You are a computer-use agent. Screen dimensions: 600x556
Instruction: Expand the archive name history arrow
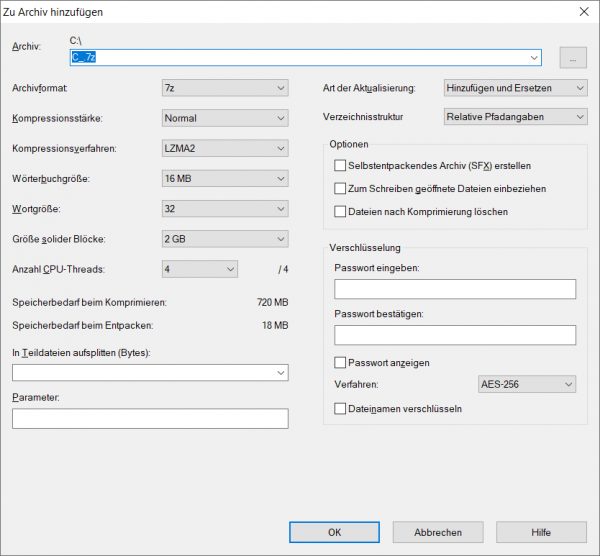pos(534,58)
